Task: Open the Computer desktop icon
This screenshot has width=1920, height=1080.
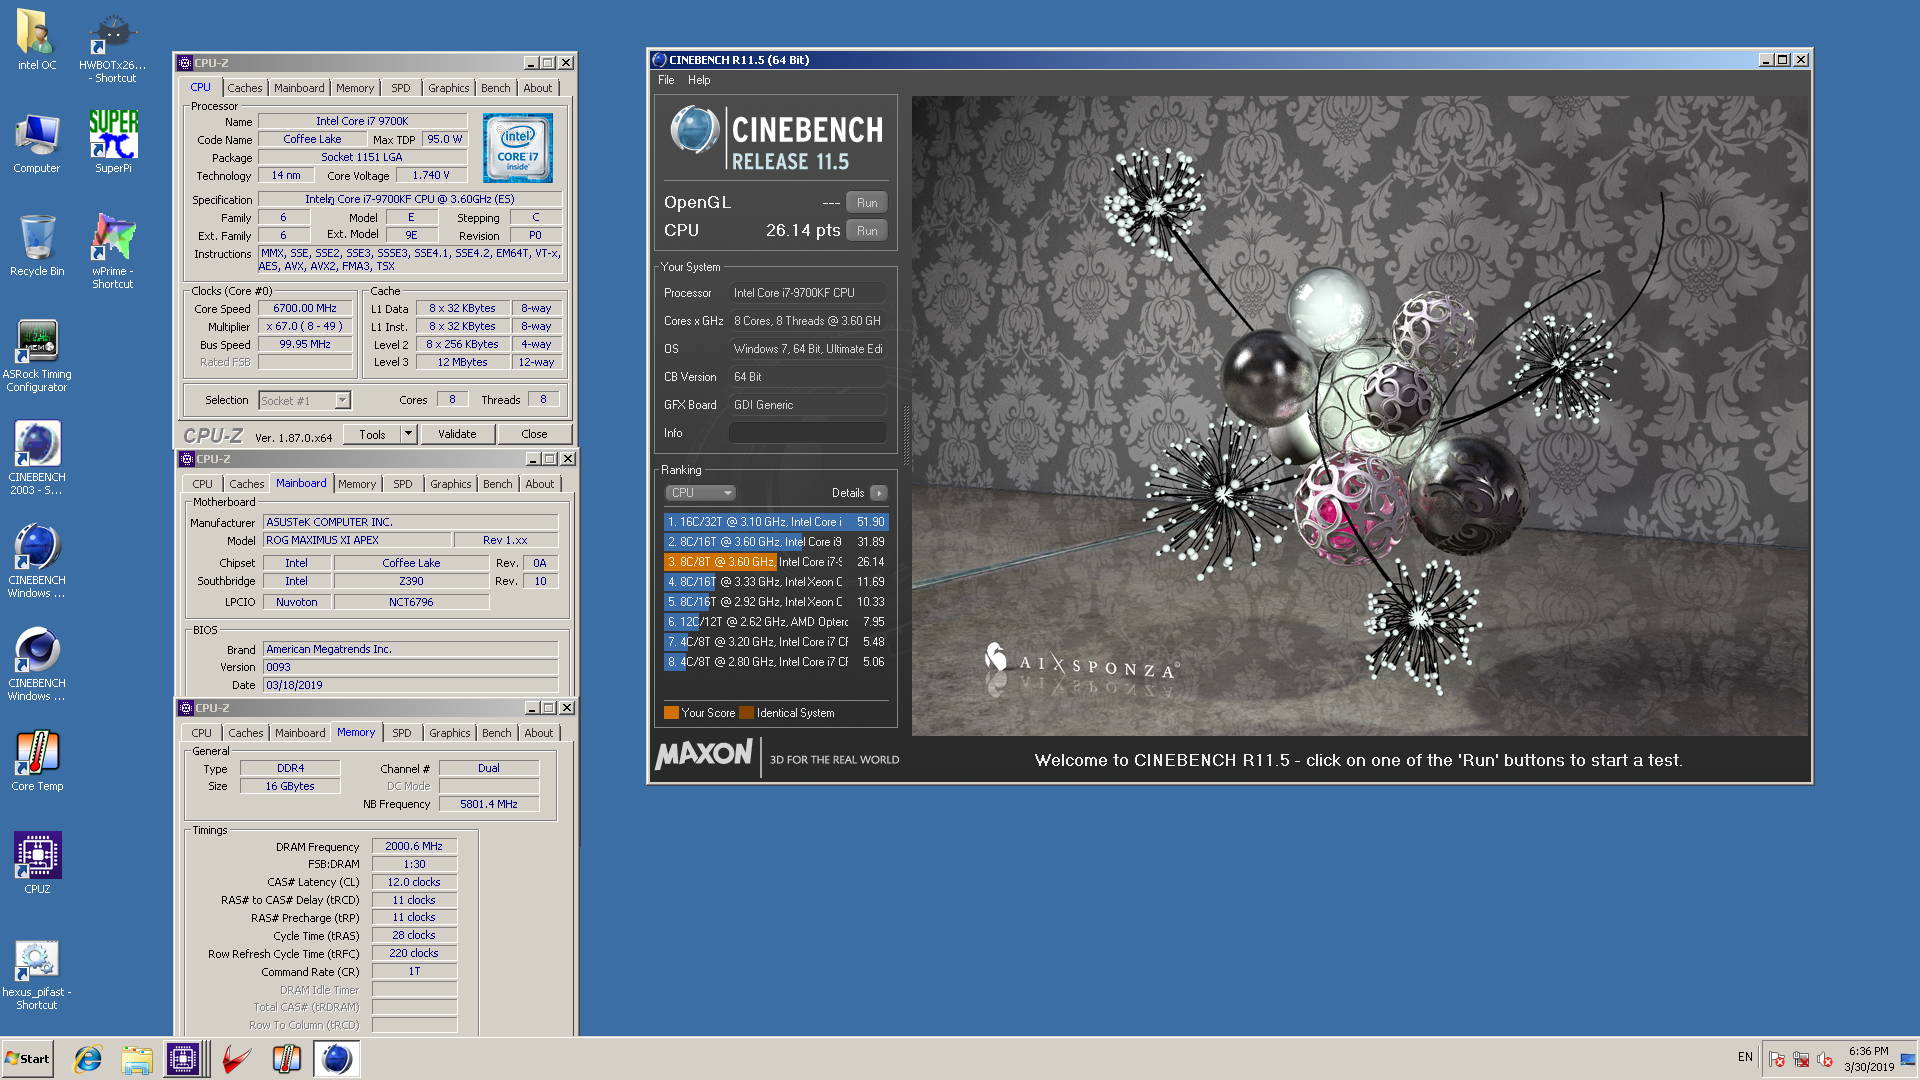Action: click(37, 143)
